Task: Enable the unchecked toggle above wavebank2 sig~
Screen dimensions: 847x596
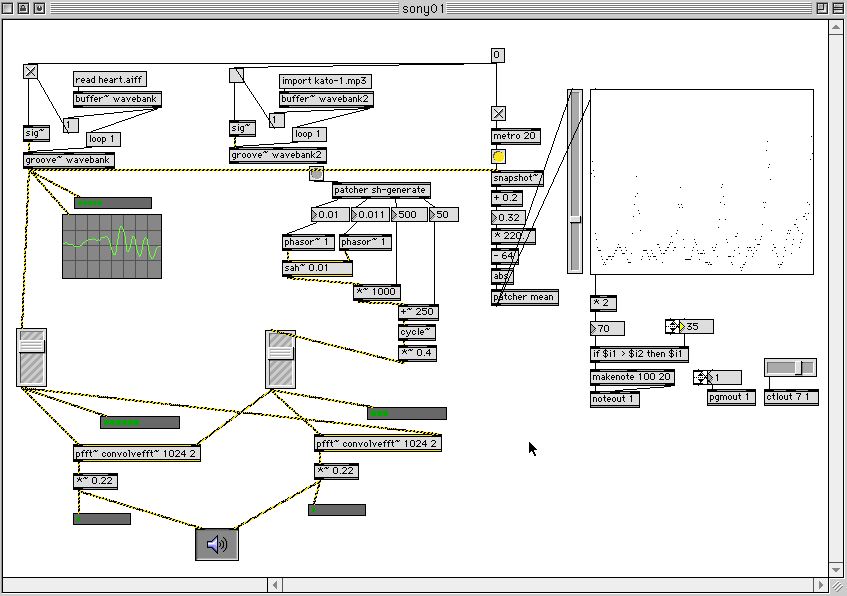Action: (237, 75)
